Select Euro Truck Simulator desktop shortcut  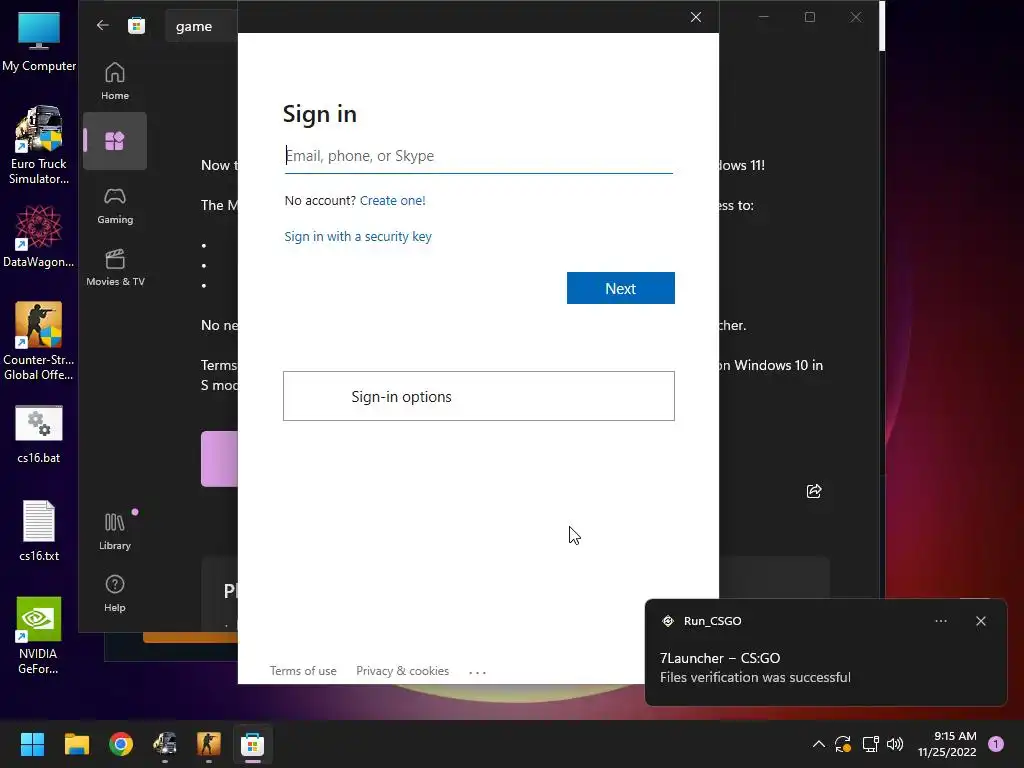[x=39, y=145]
